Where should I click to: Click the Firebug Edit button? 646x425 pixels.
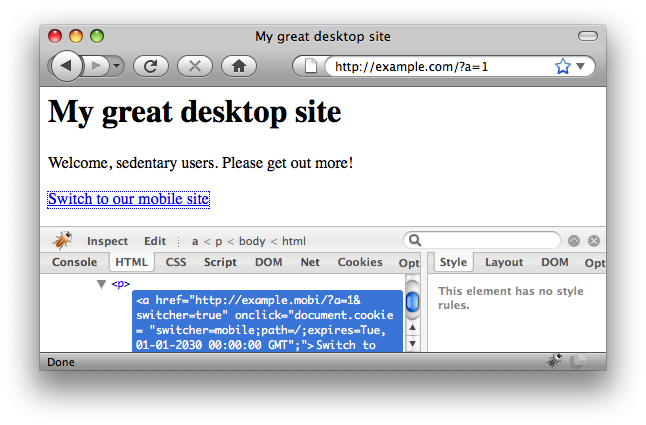[x=155, y=241]
